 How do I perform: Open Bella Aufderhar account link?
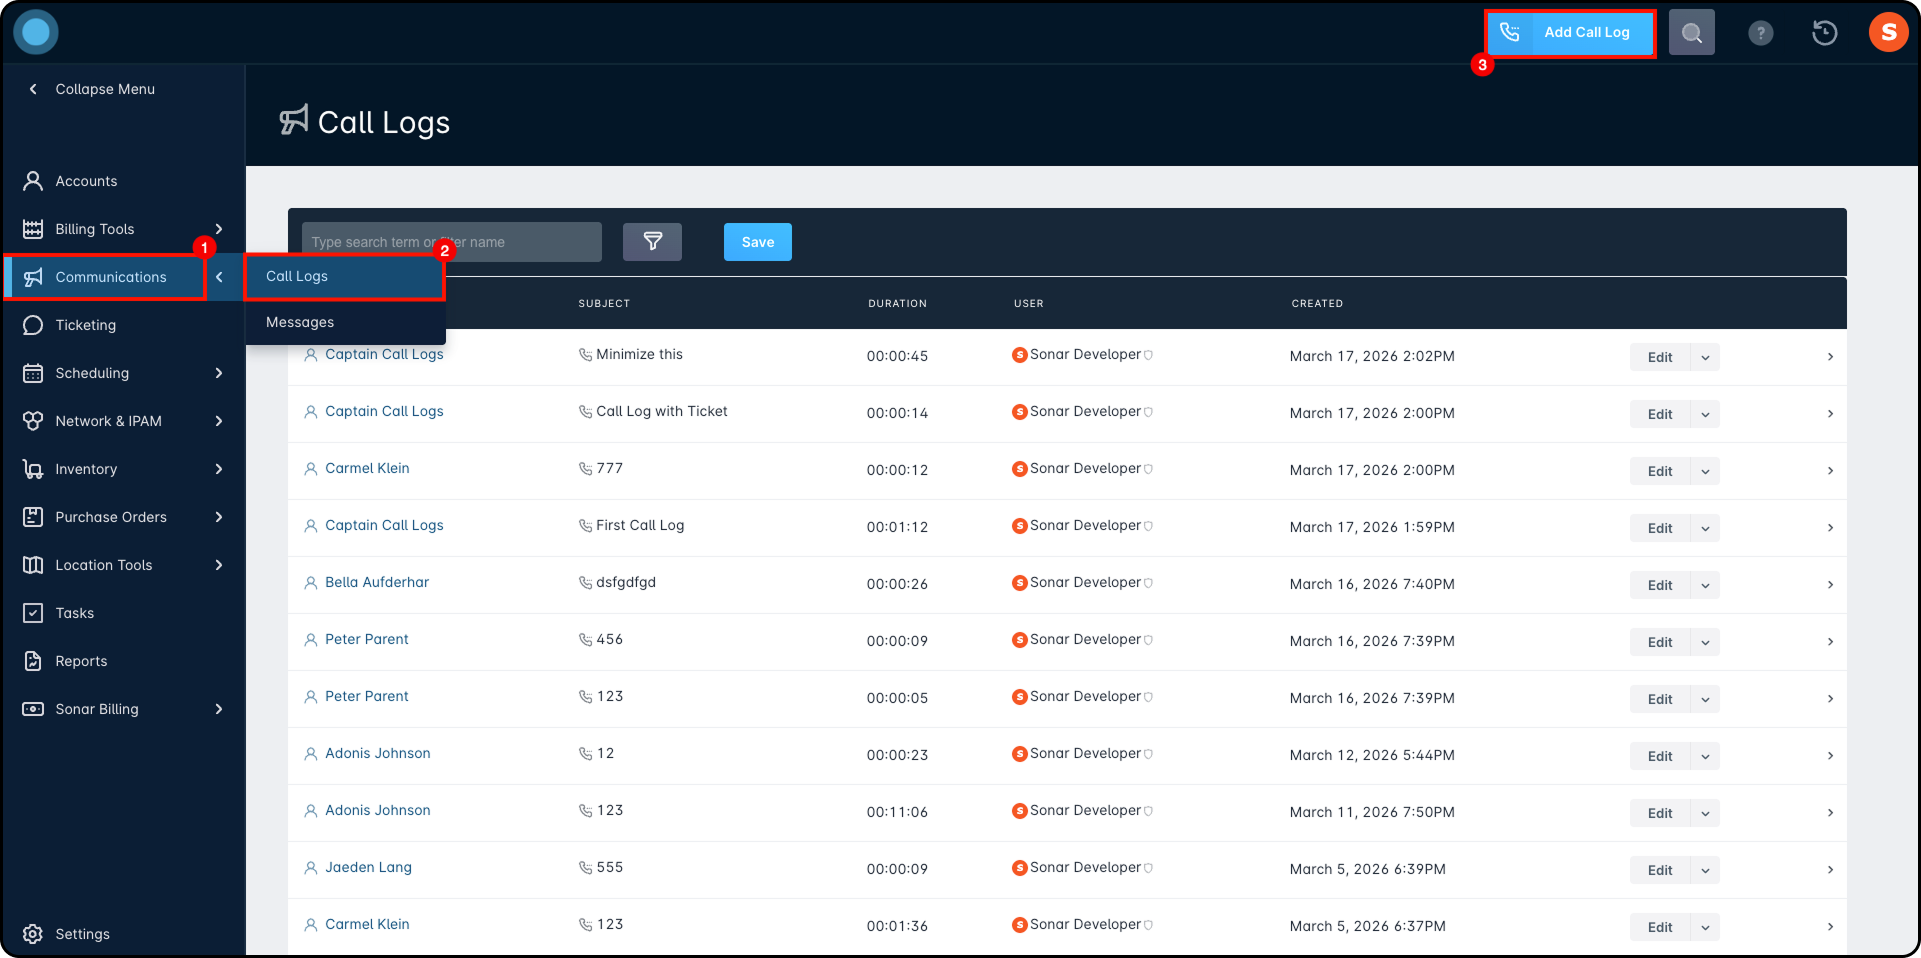[x=377, y=582]
